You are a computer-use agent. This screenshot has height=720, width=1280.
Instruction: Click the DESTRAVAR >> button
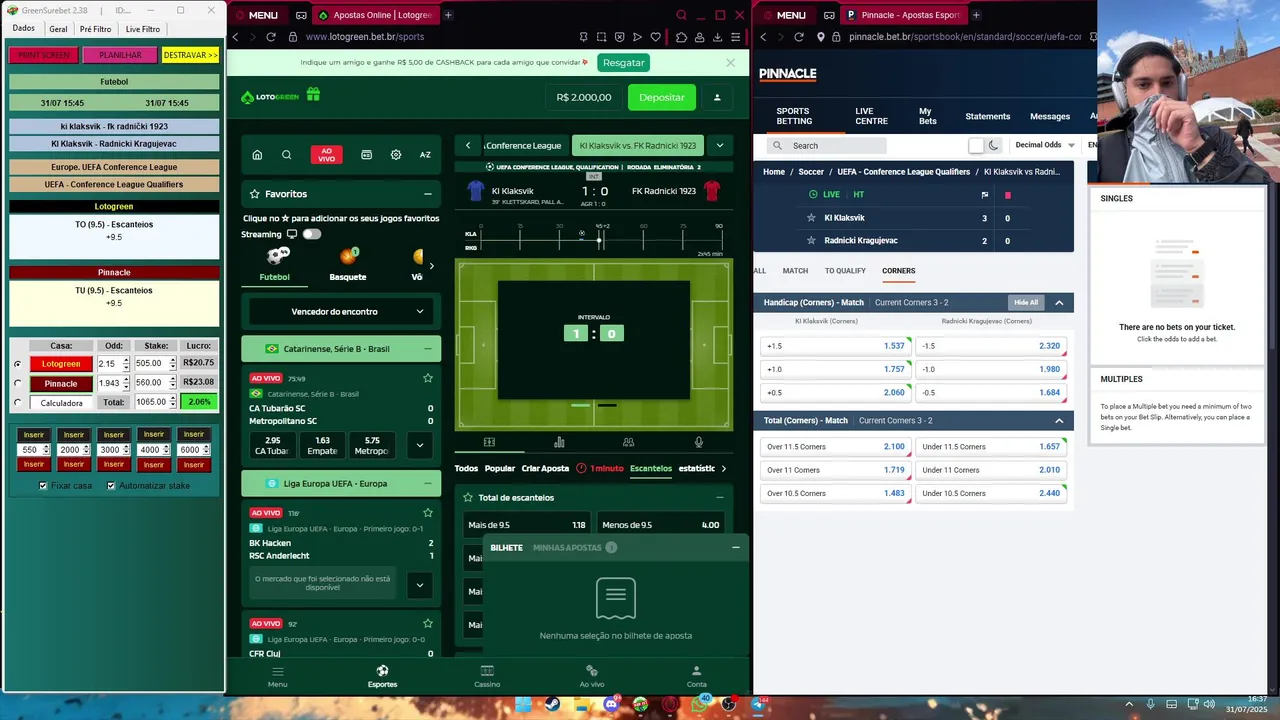coord(190,55)
